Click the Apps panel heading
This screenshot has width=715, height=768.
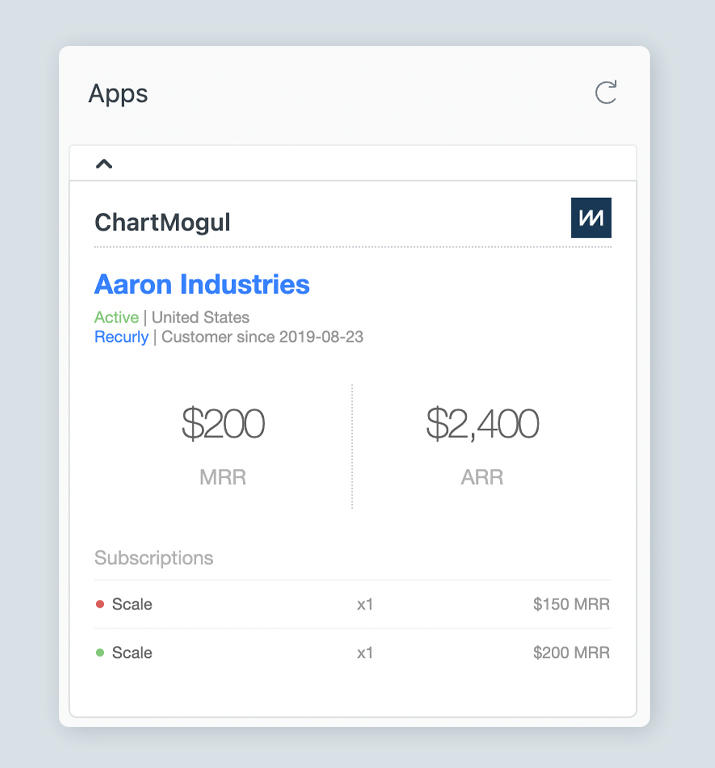point(118,94)
